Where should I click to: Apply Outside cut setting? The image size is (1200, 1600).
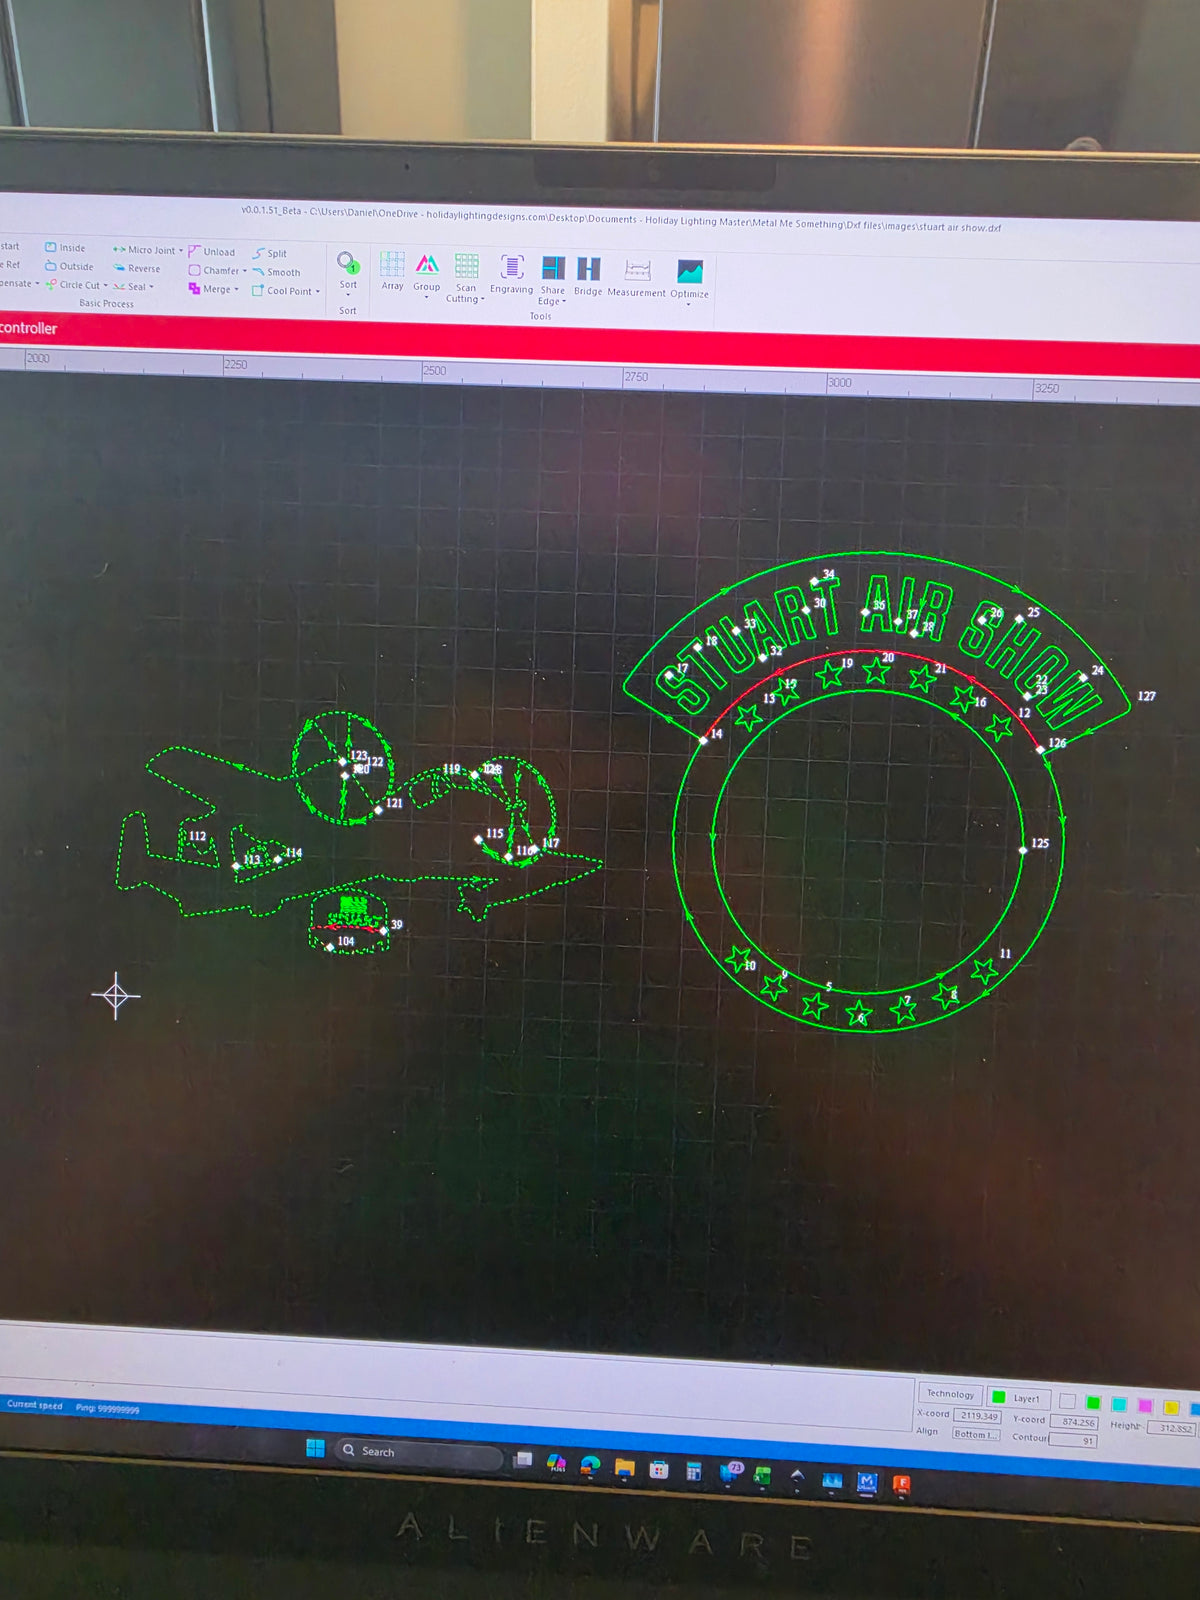(69, 266)
